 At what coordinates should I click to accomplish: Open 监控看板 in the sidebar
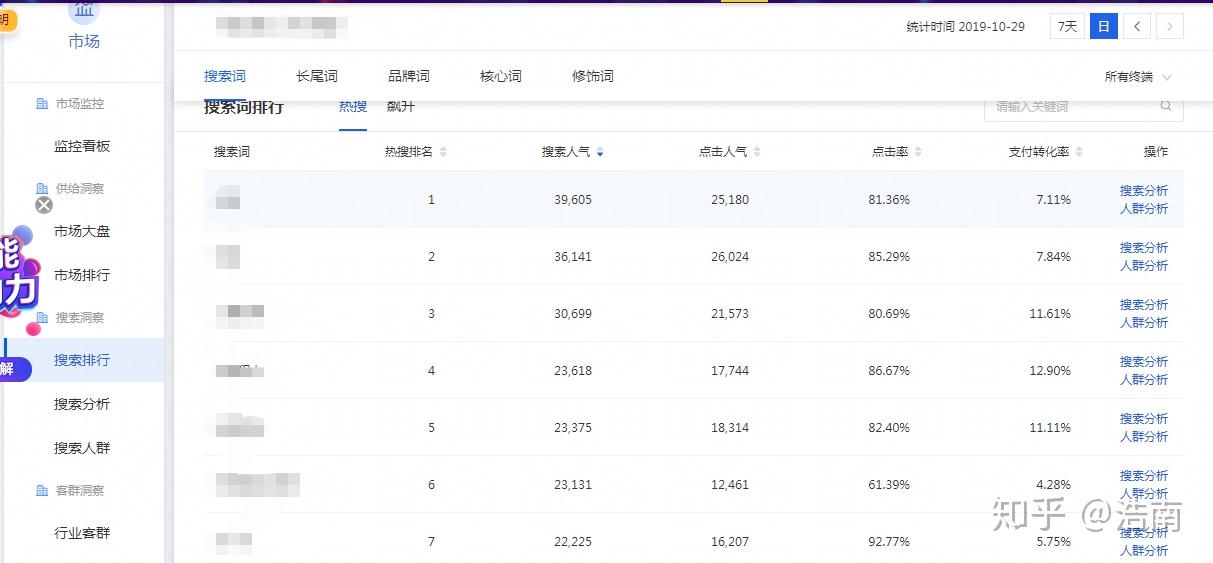pyautogui.click(x=82, y=146)
